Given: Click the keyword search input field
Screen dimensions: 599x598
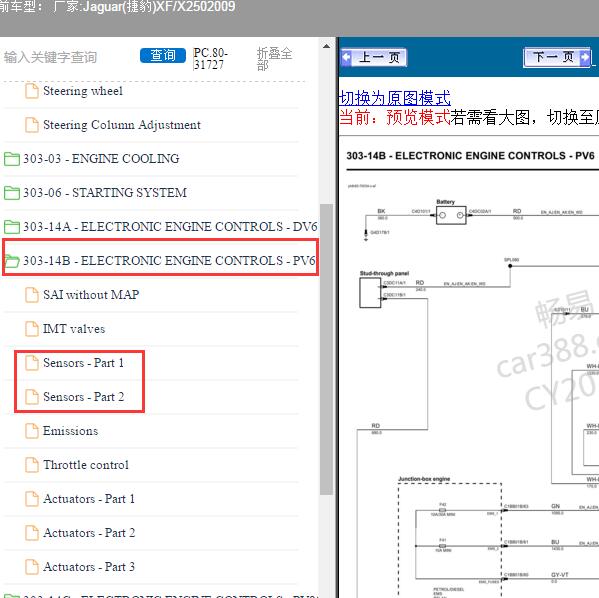Looking at the screenshot, I should click(69, 57).
